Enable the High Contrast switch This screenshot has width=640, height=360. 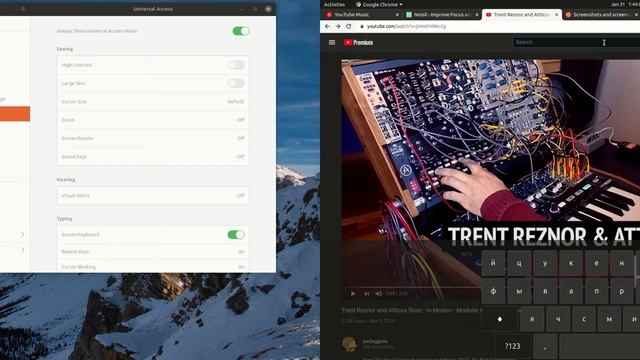click(x=236, y=65)
